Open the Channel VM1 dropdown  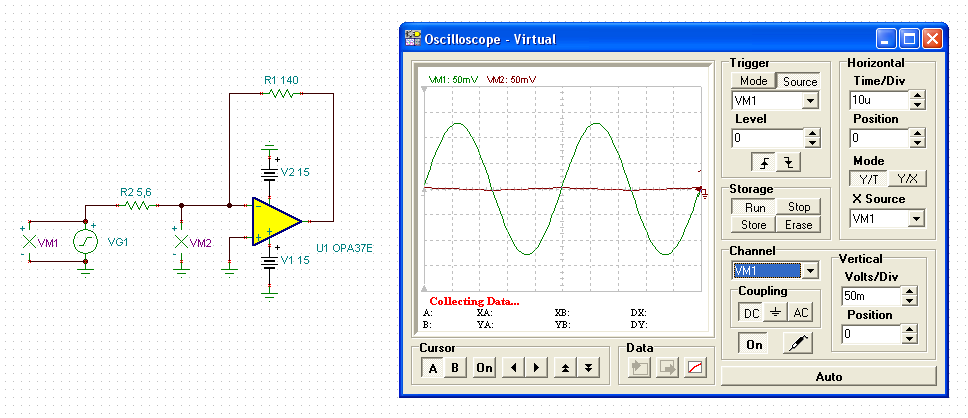pyautogui.click(x=811, y=270)
